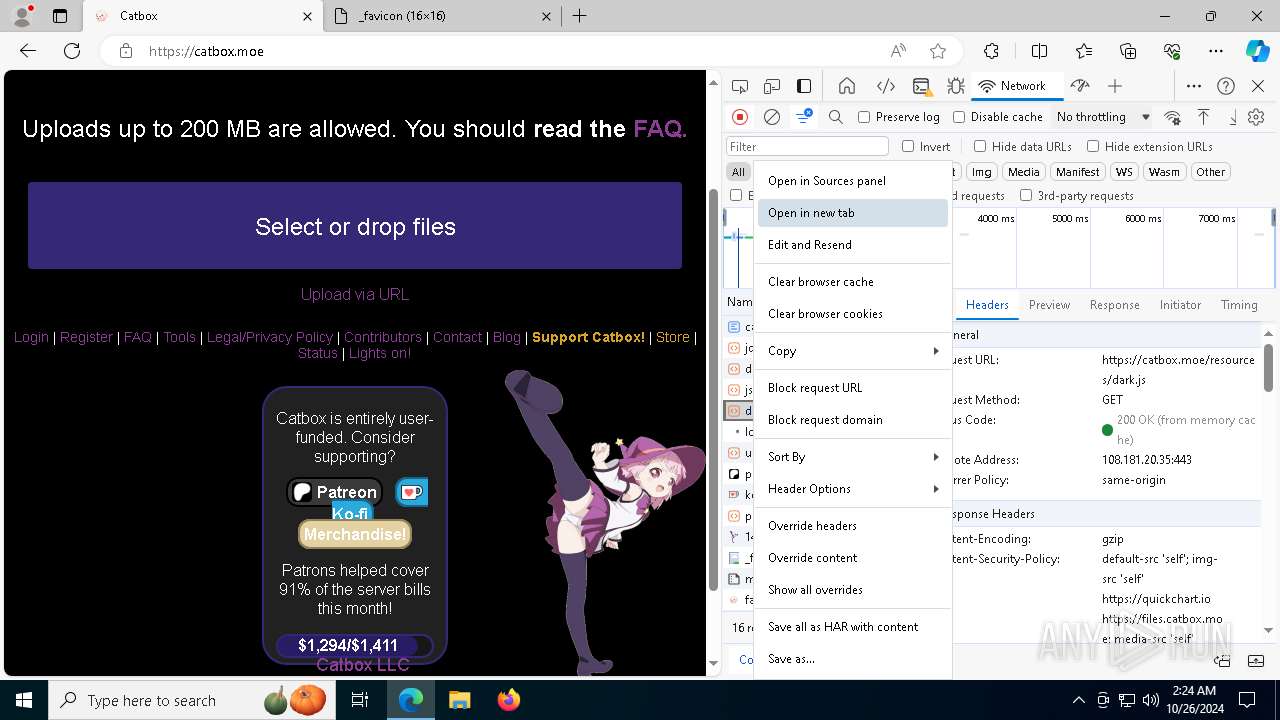Viewport: 1280px width, 720px height.
Task: Choose Open in Sources panel
Action: point(853,181)
